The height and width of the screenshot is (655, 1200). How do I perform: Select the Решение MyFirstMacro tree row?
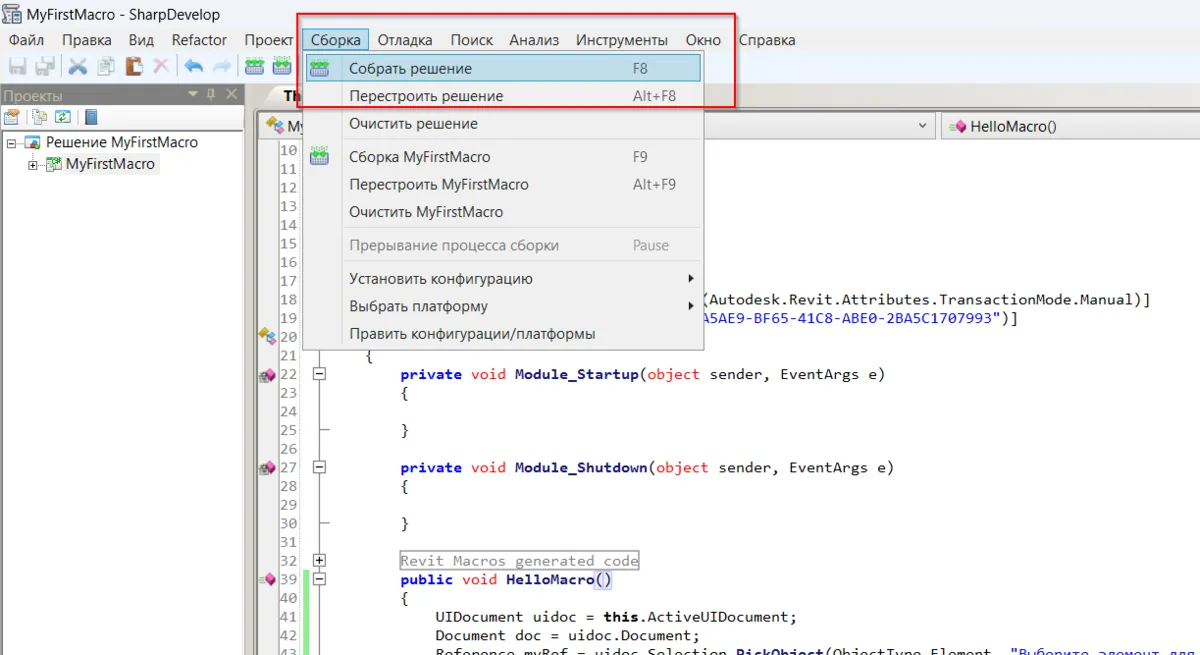pos(122,142)
